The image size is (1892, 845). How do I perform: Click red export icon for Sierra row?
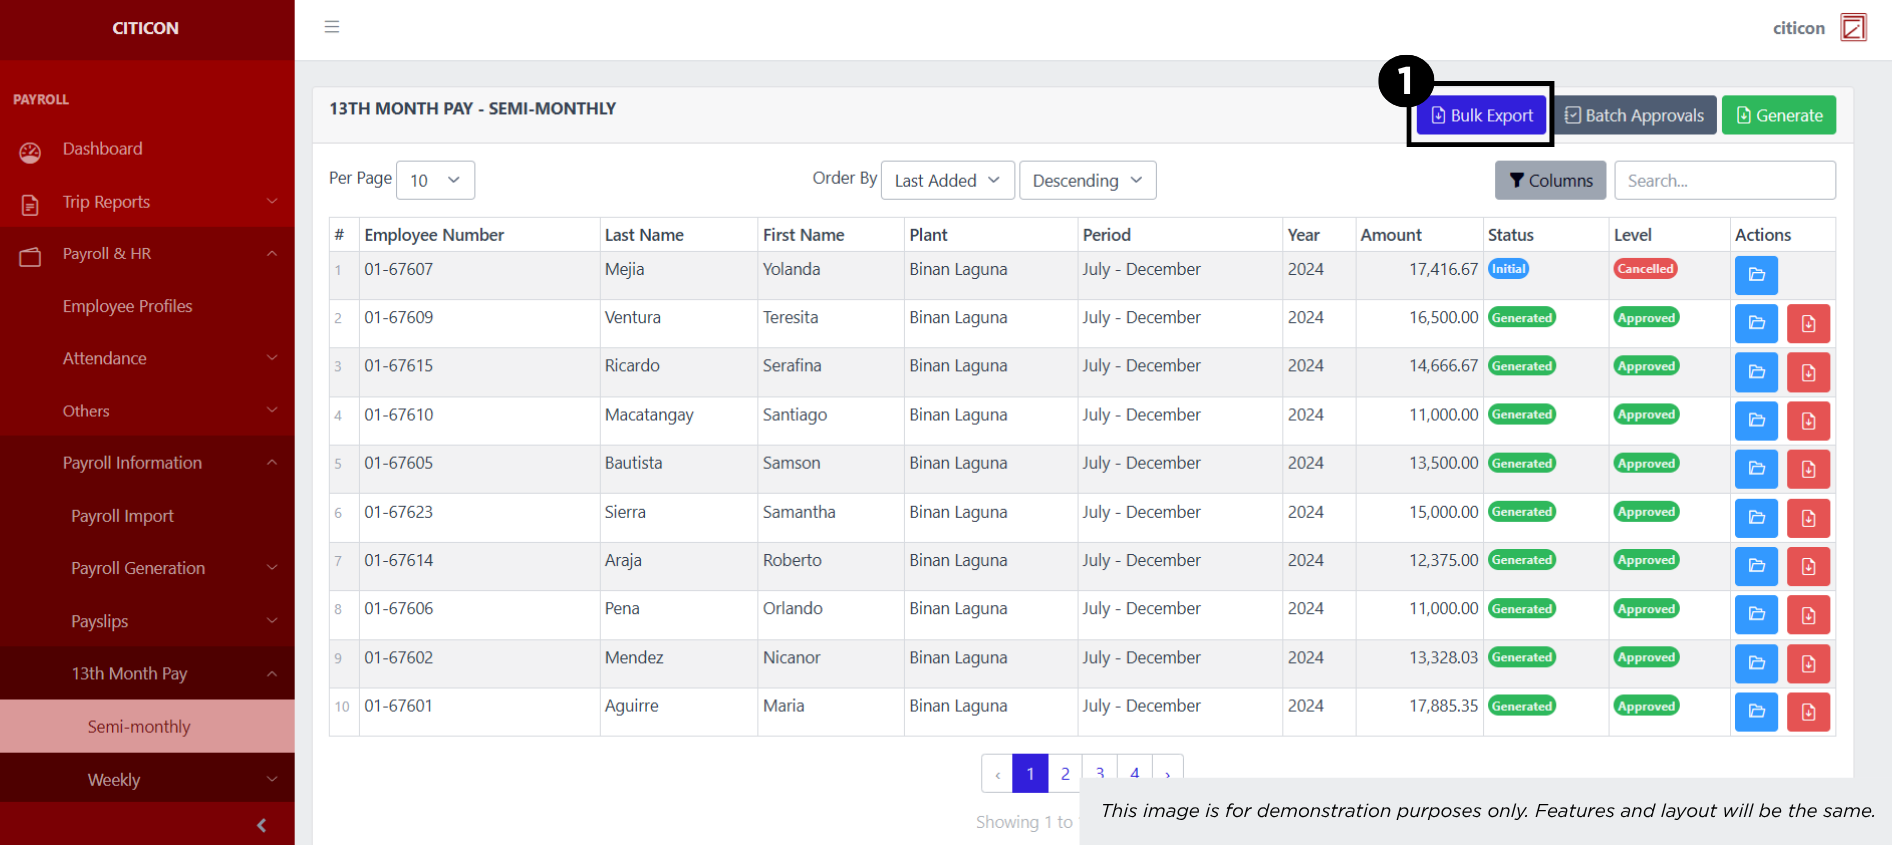tap(1808, 518)
